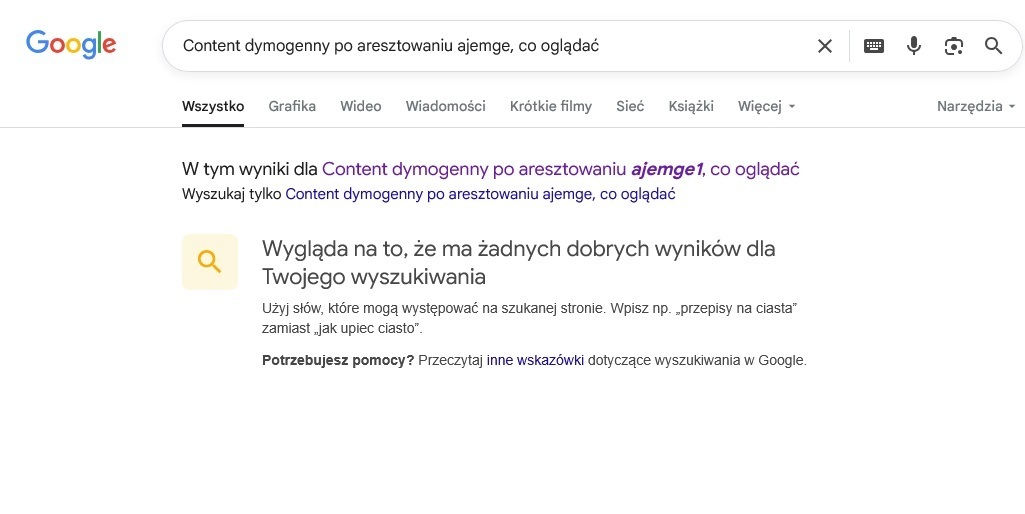Image resolution: width=1025 pixels, height=514 pixels.
Task: Select the Wszystko tab
Action: [213, 106]
